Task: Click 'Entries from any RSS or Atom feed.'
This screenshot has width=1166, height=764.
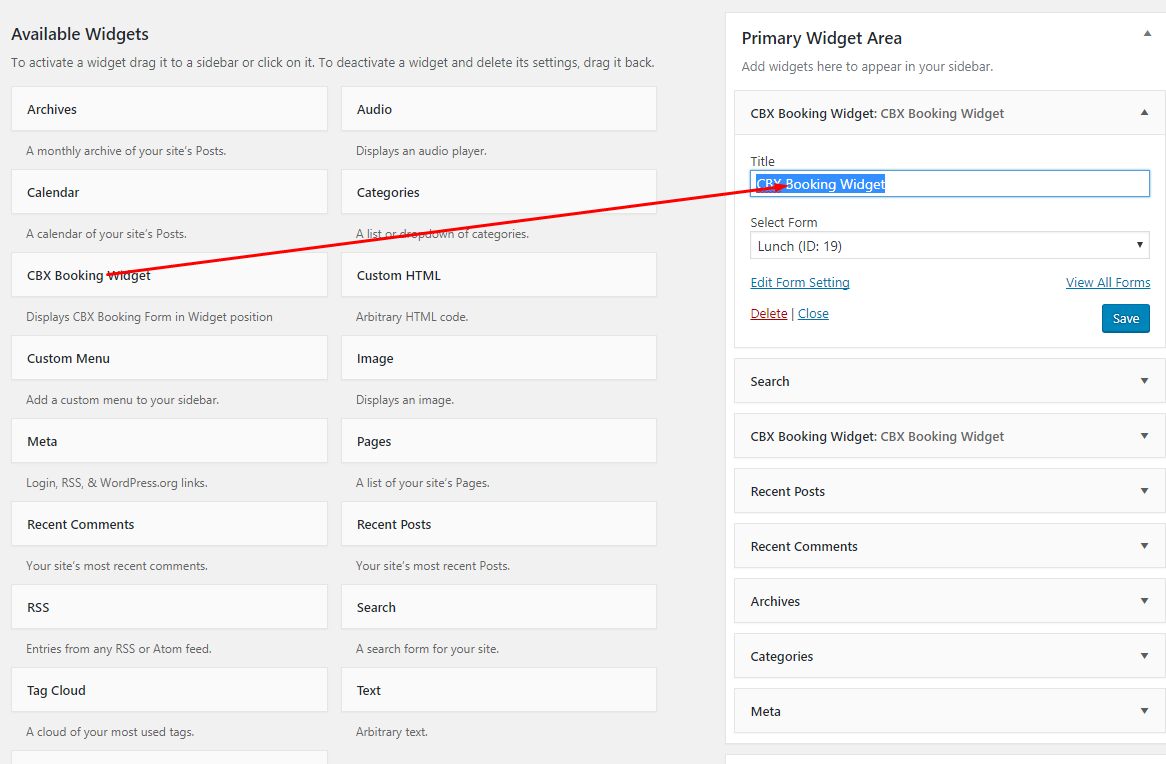Action: [119, 649]
